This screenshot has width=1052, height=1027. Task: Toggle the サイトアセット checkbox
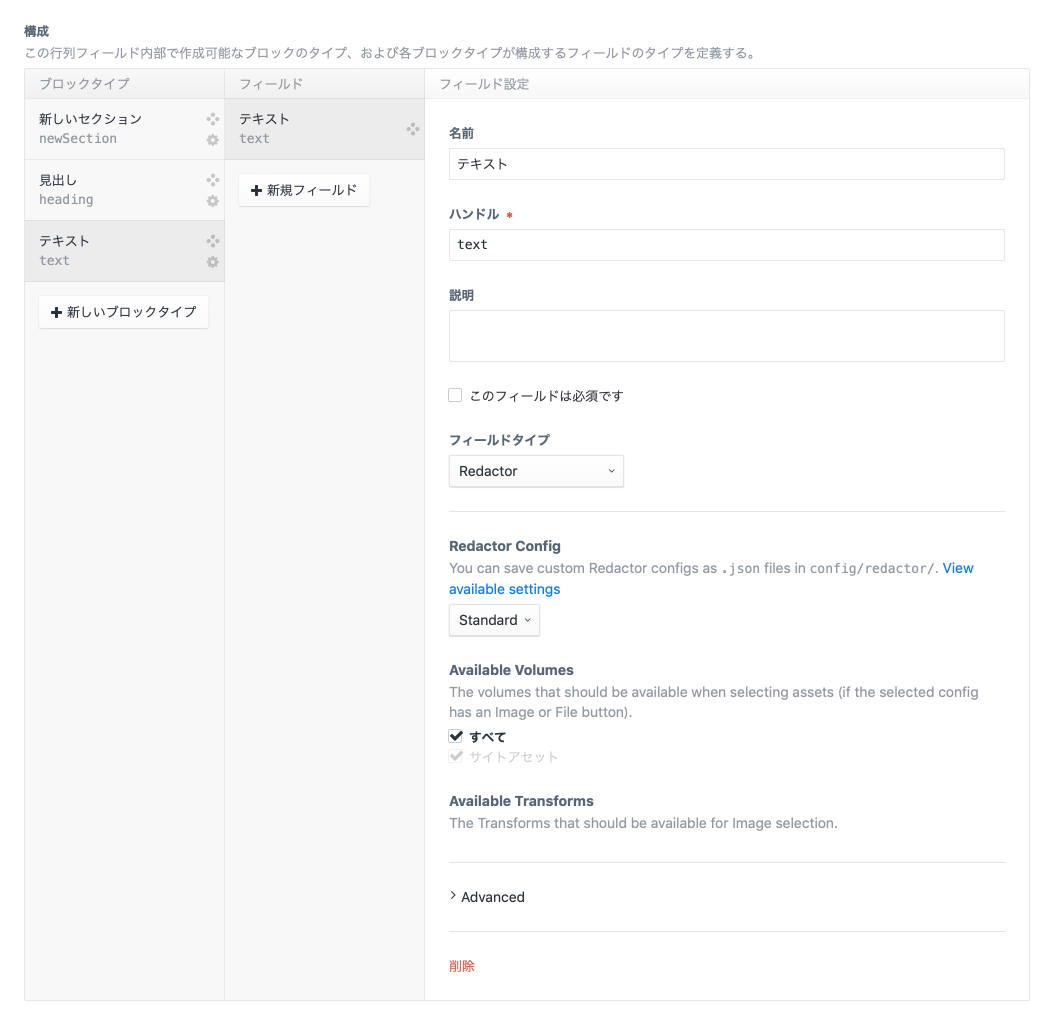click(457, 756)
